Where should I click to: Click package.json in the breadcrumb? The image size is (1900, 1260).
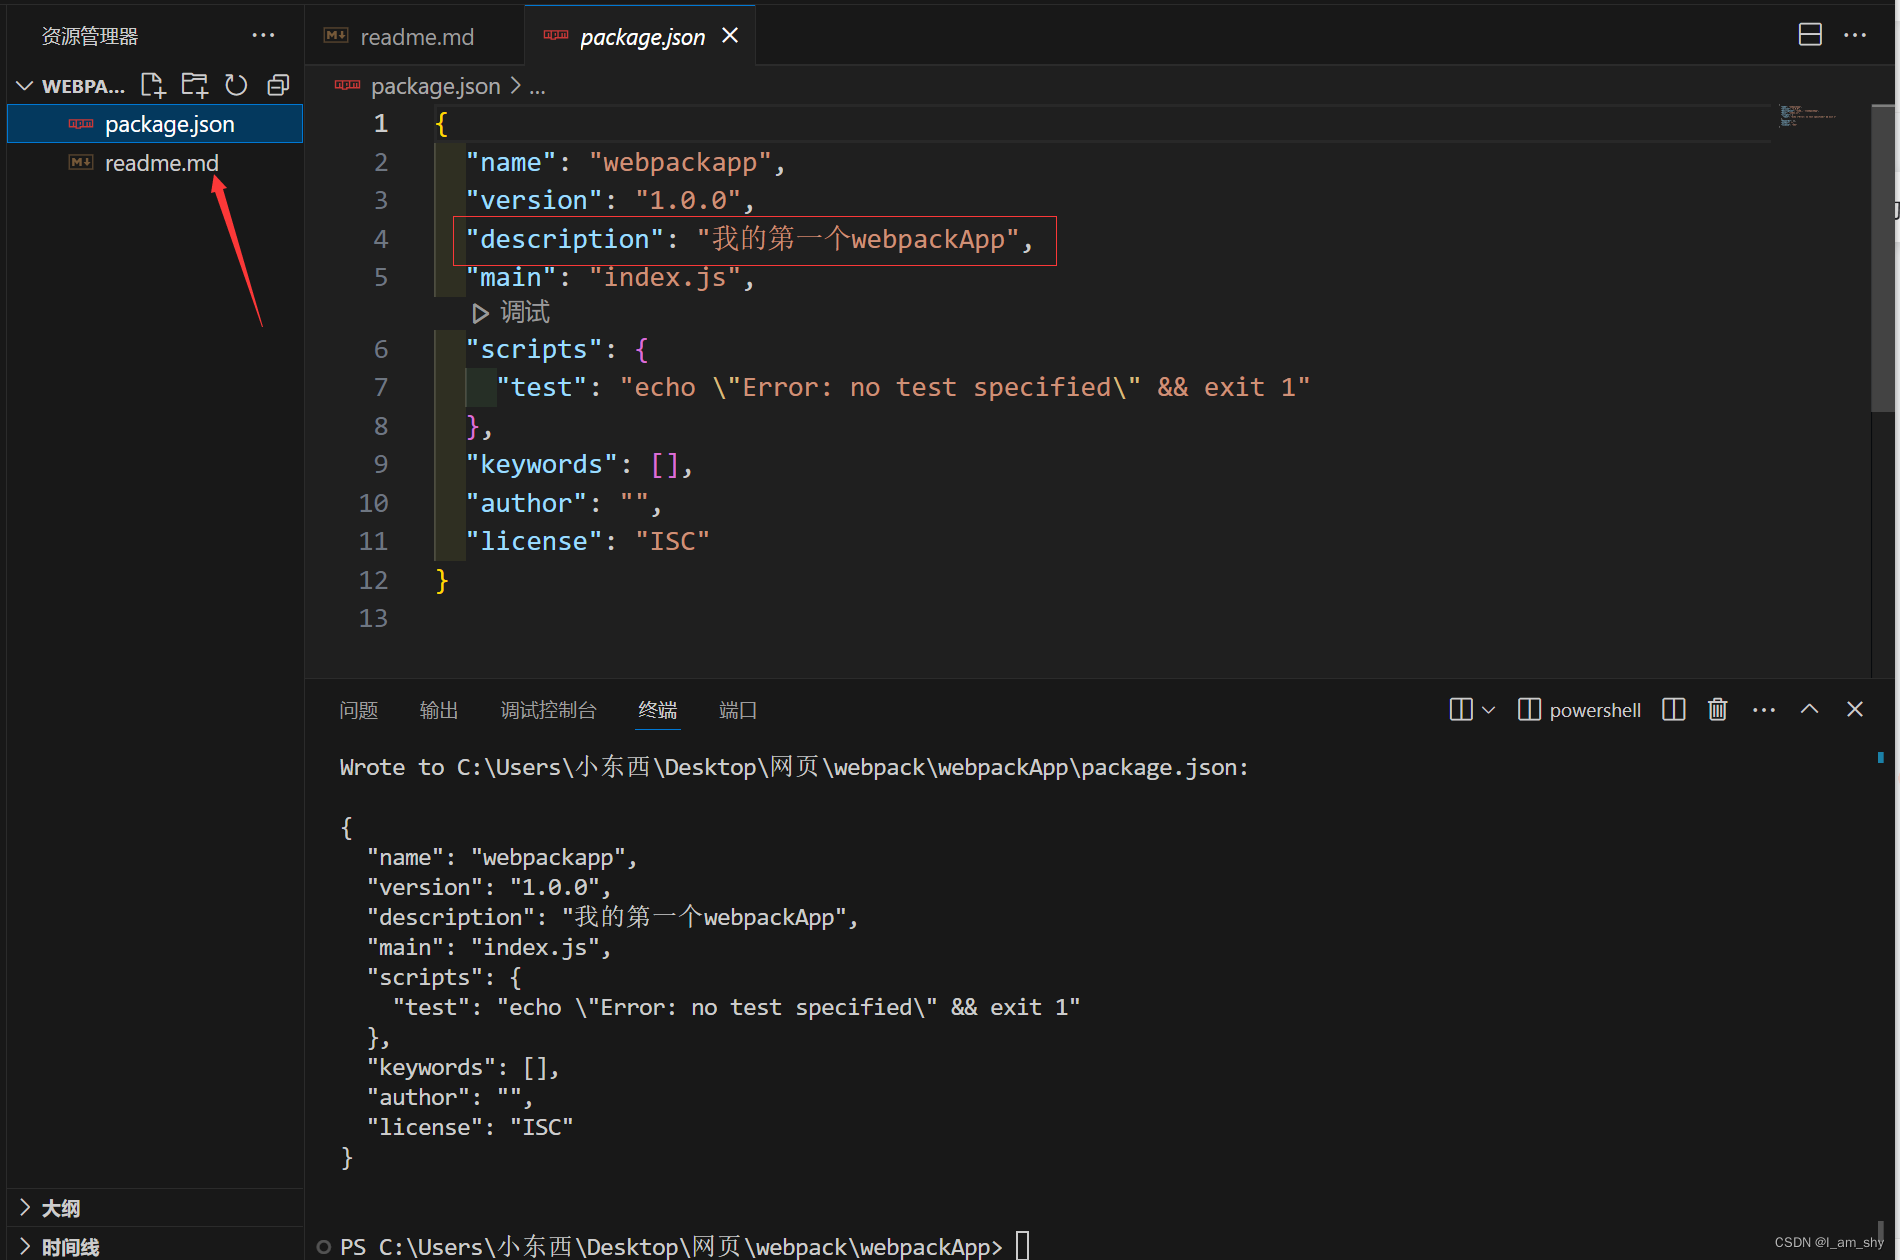[435, 87]
